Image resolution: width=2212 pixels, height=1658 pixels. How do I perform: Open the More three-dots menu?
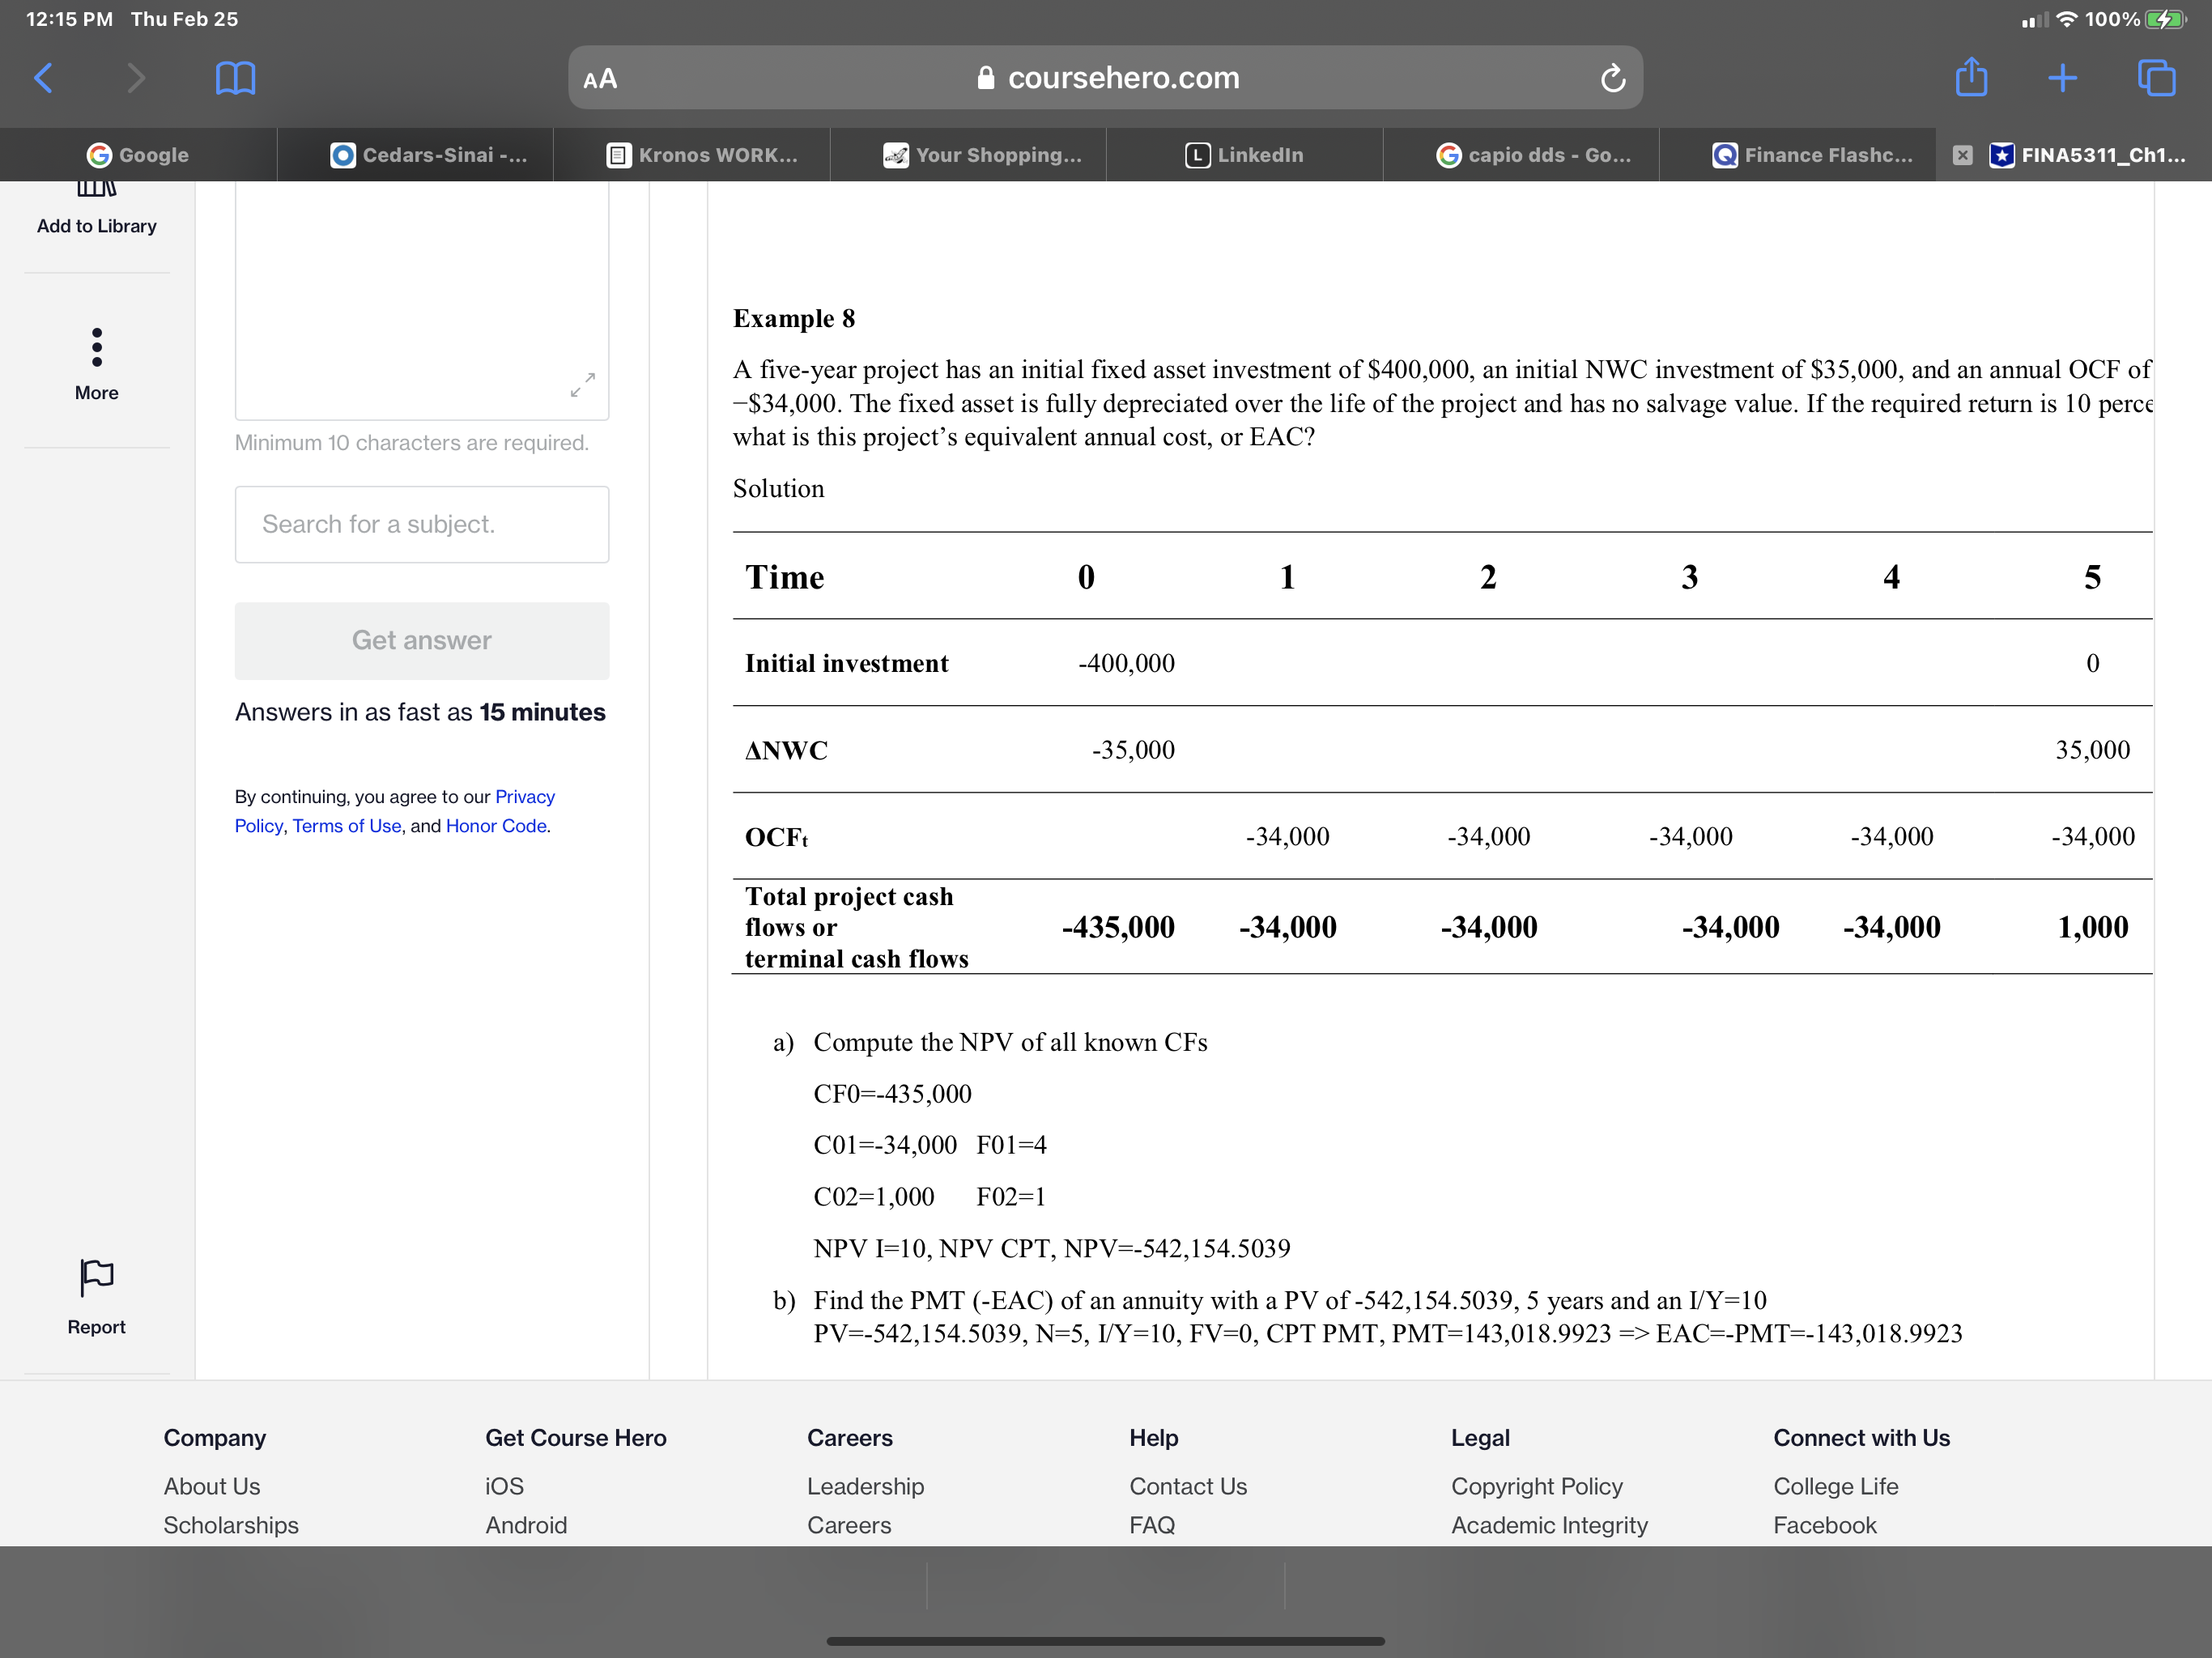click(96, 348)
